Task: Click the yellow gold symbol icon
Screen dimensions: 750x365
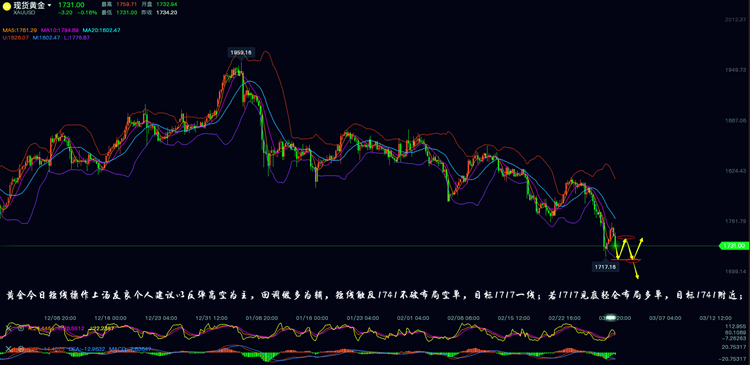Action: (x=7, y=6)
